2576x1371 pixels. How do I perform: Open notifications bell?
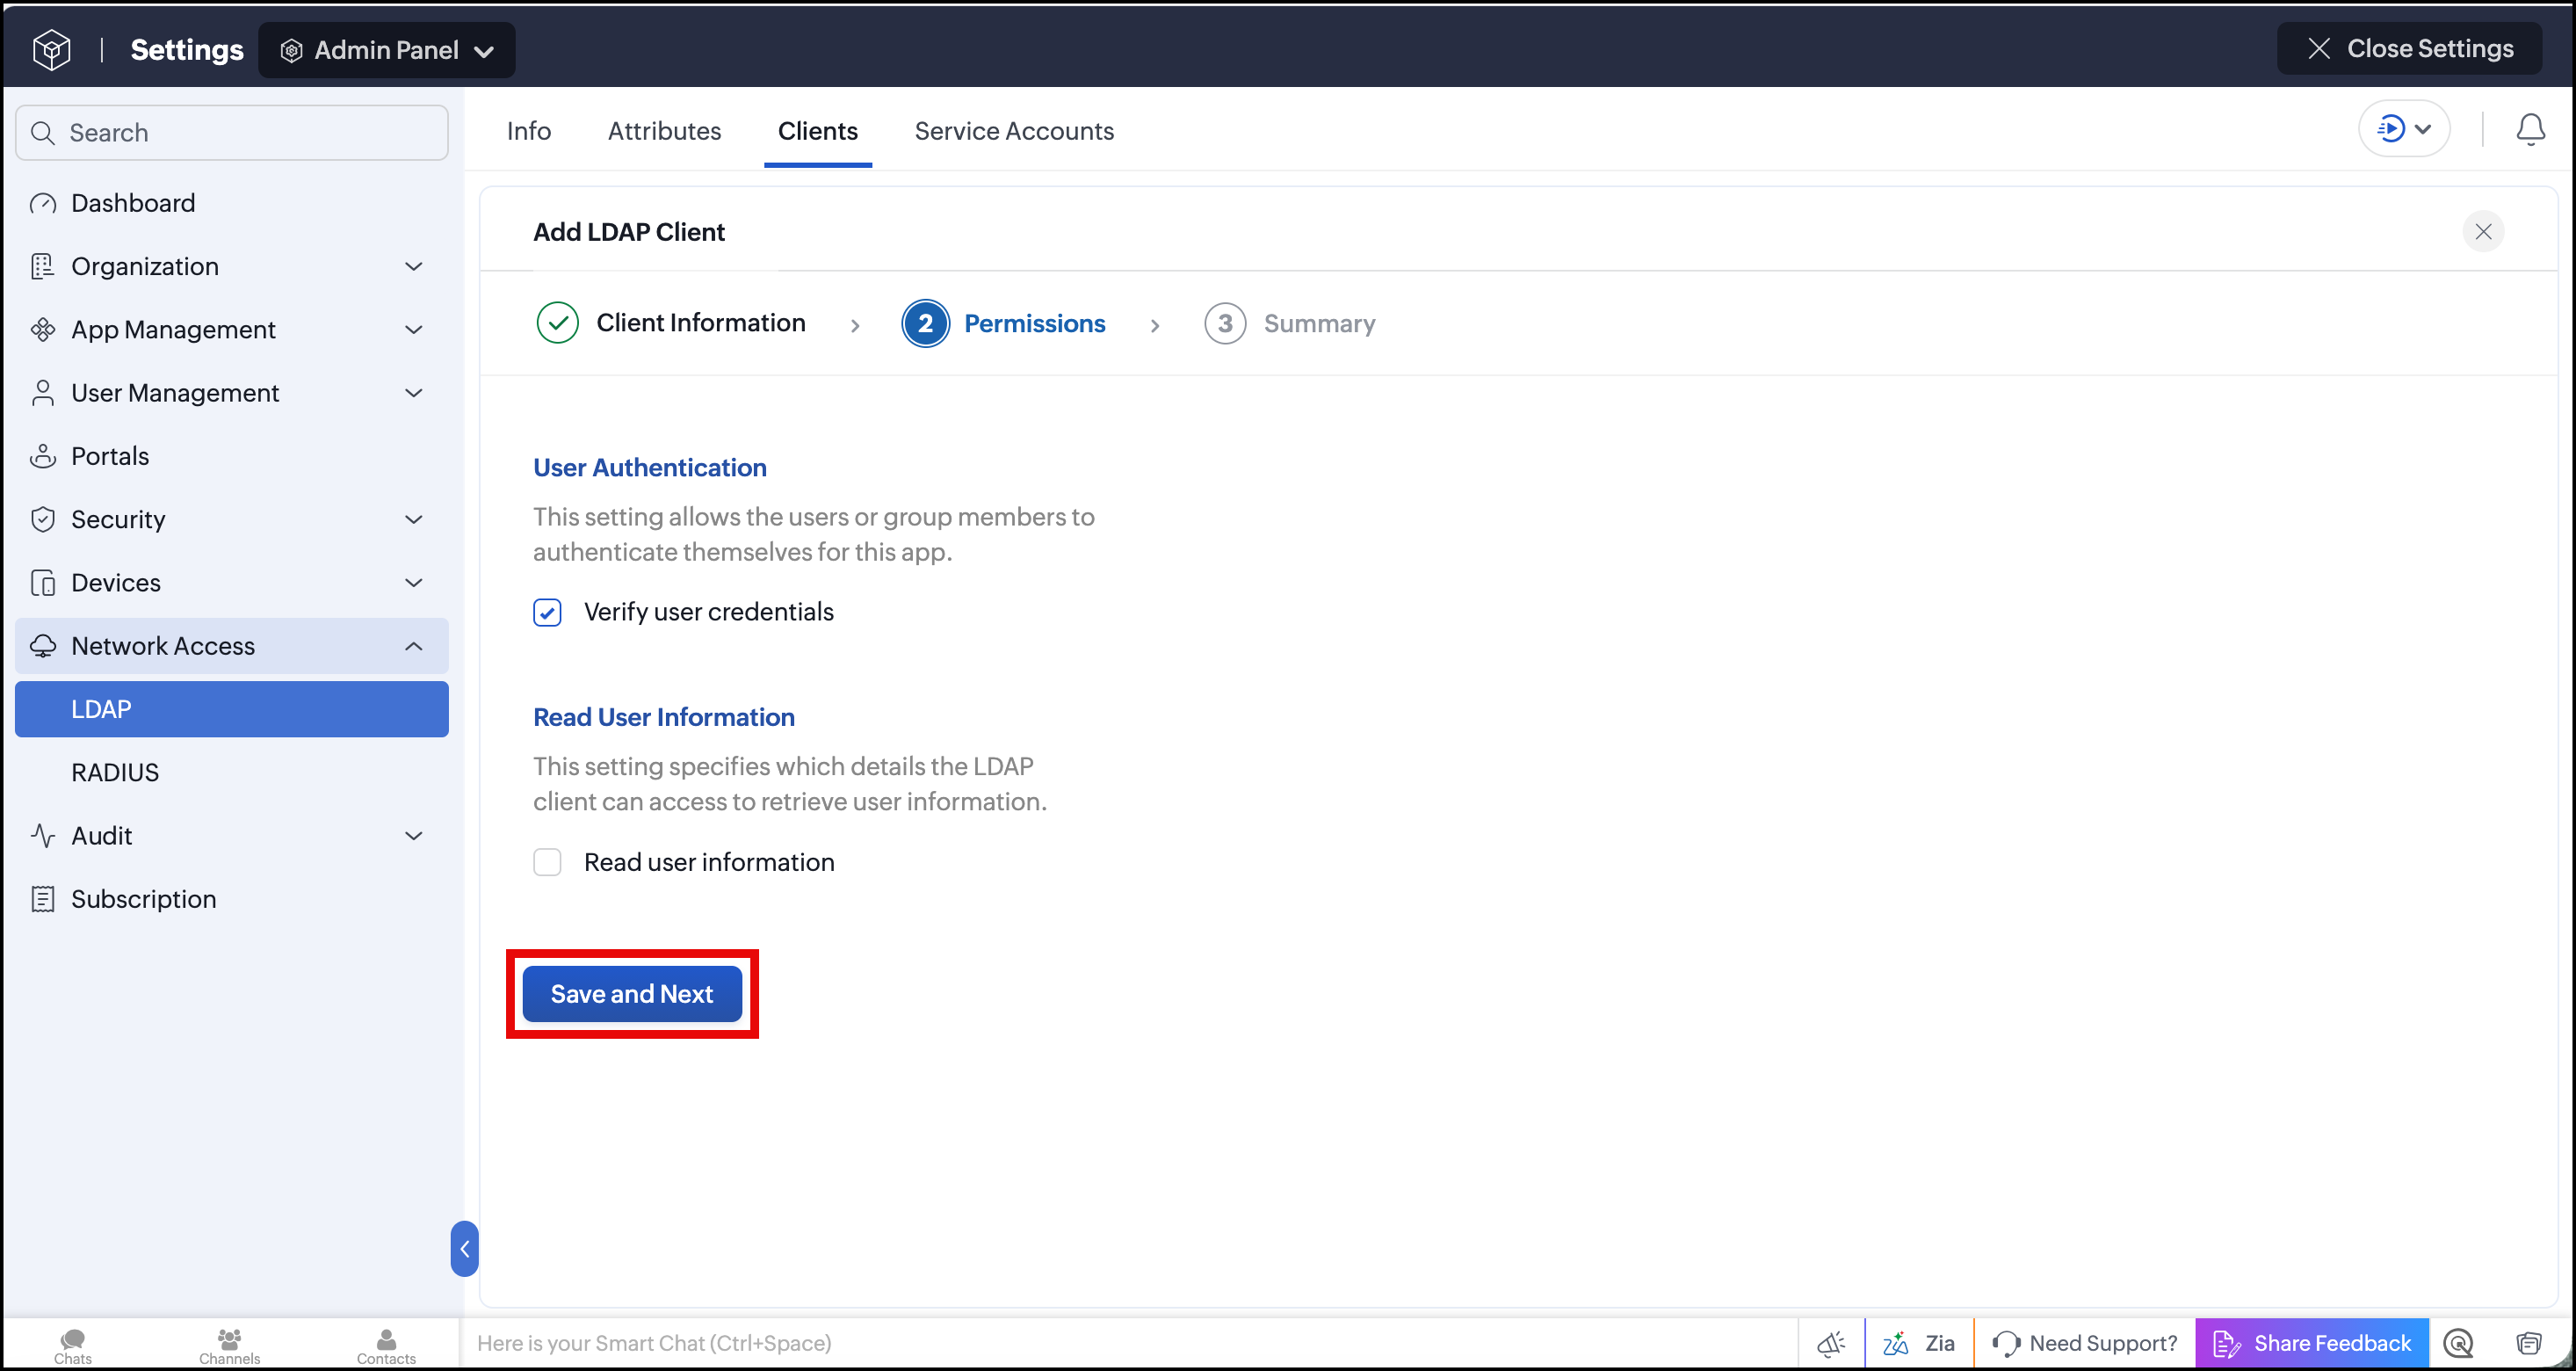click(x=2530, y=129)
